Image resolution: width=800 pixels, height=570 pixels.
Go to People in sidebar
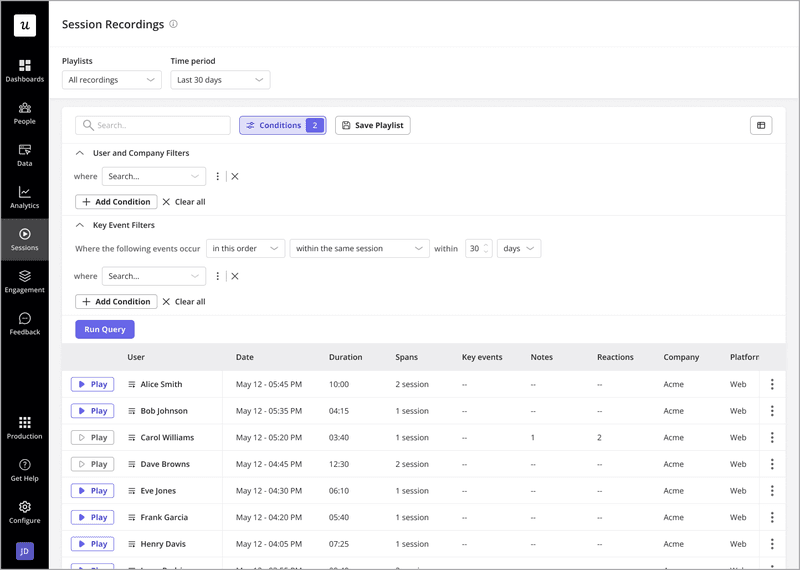pos(24,113)
